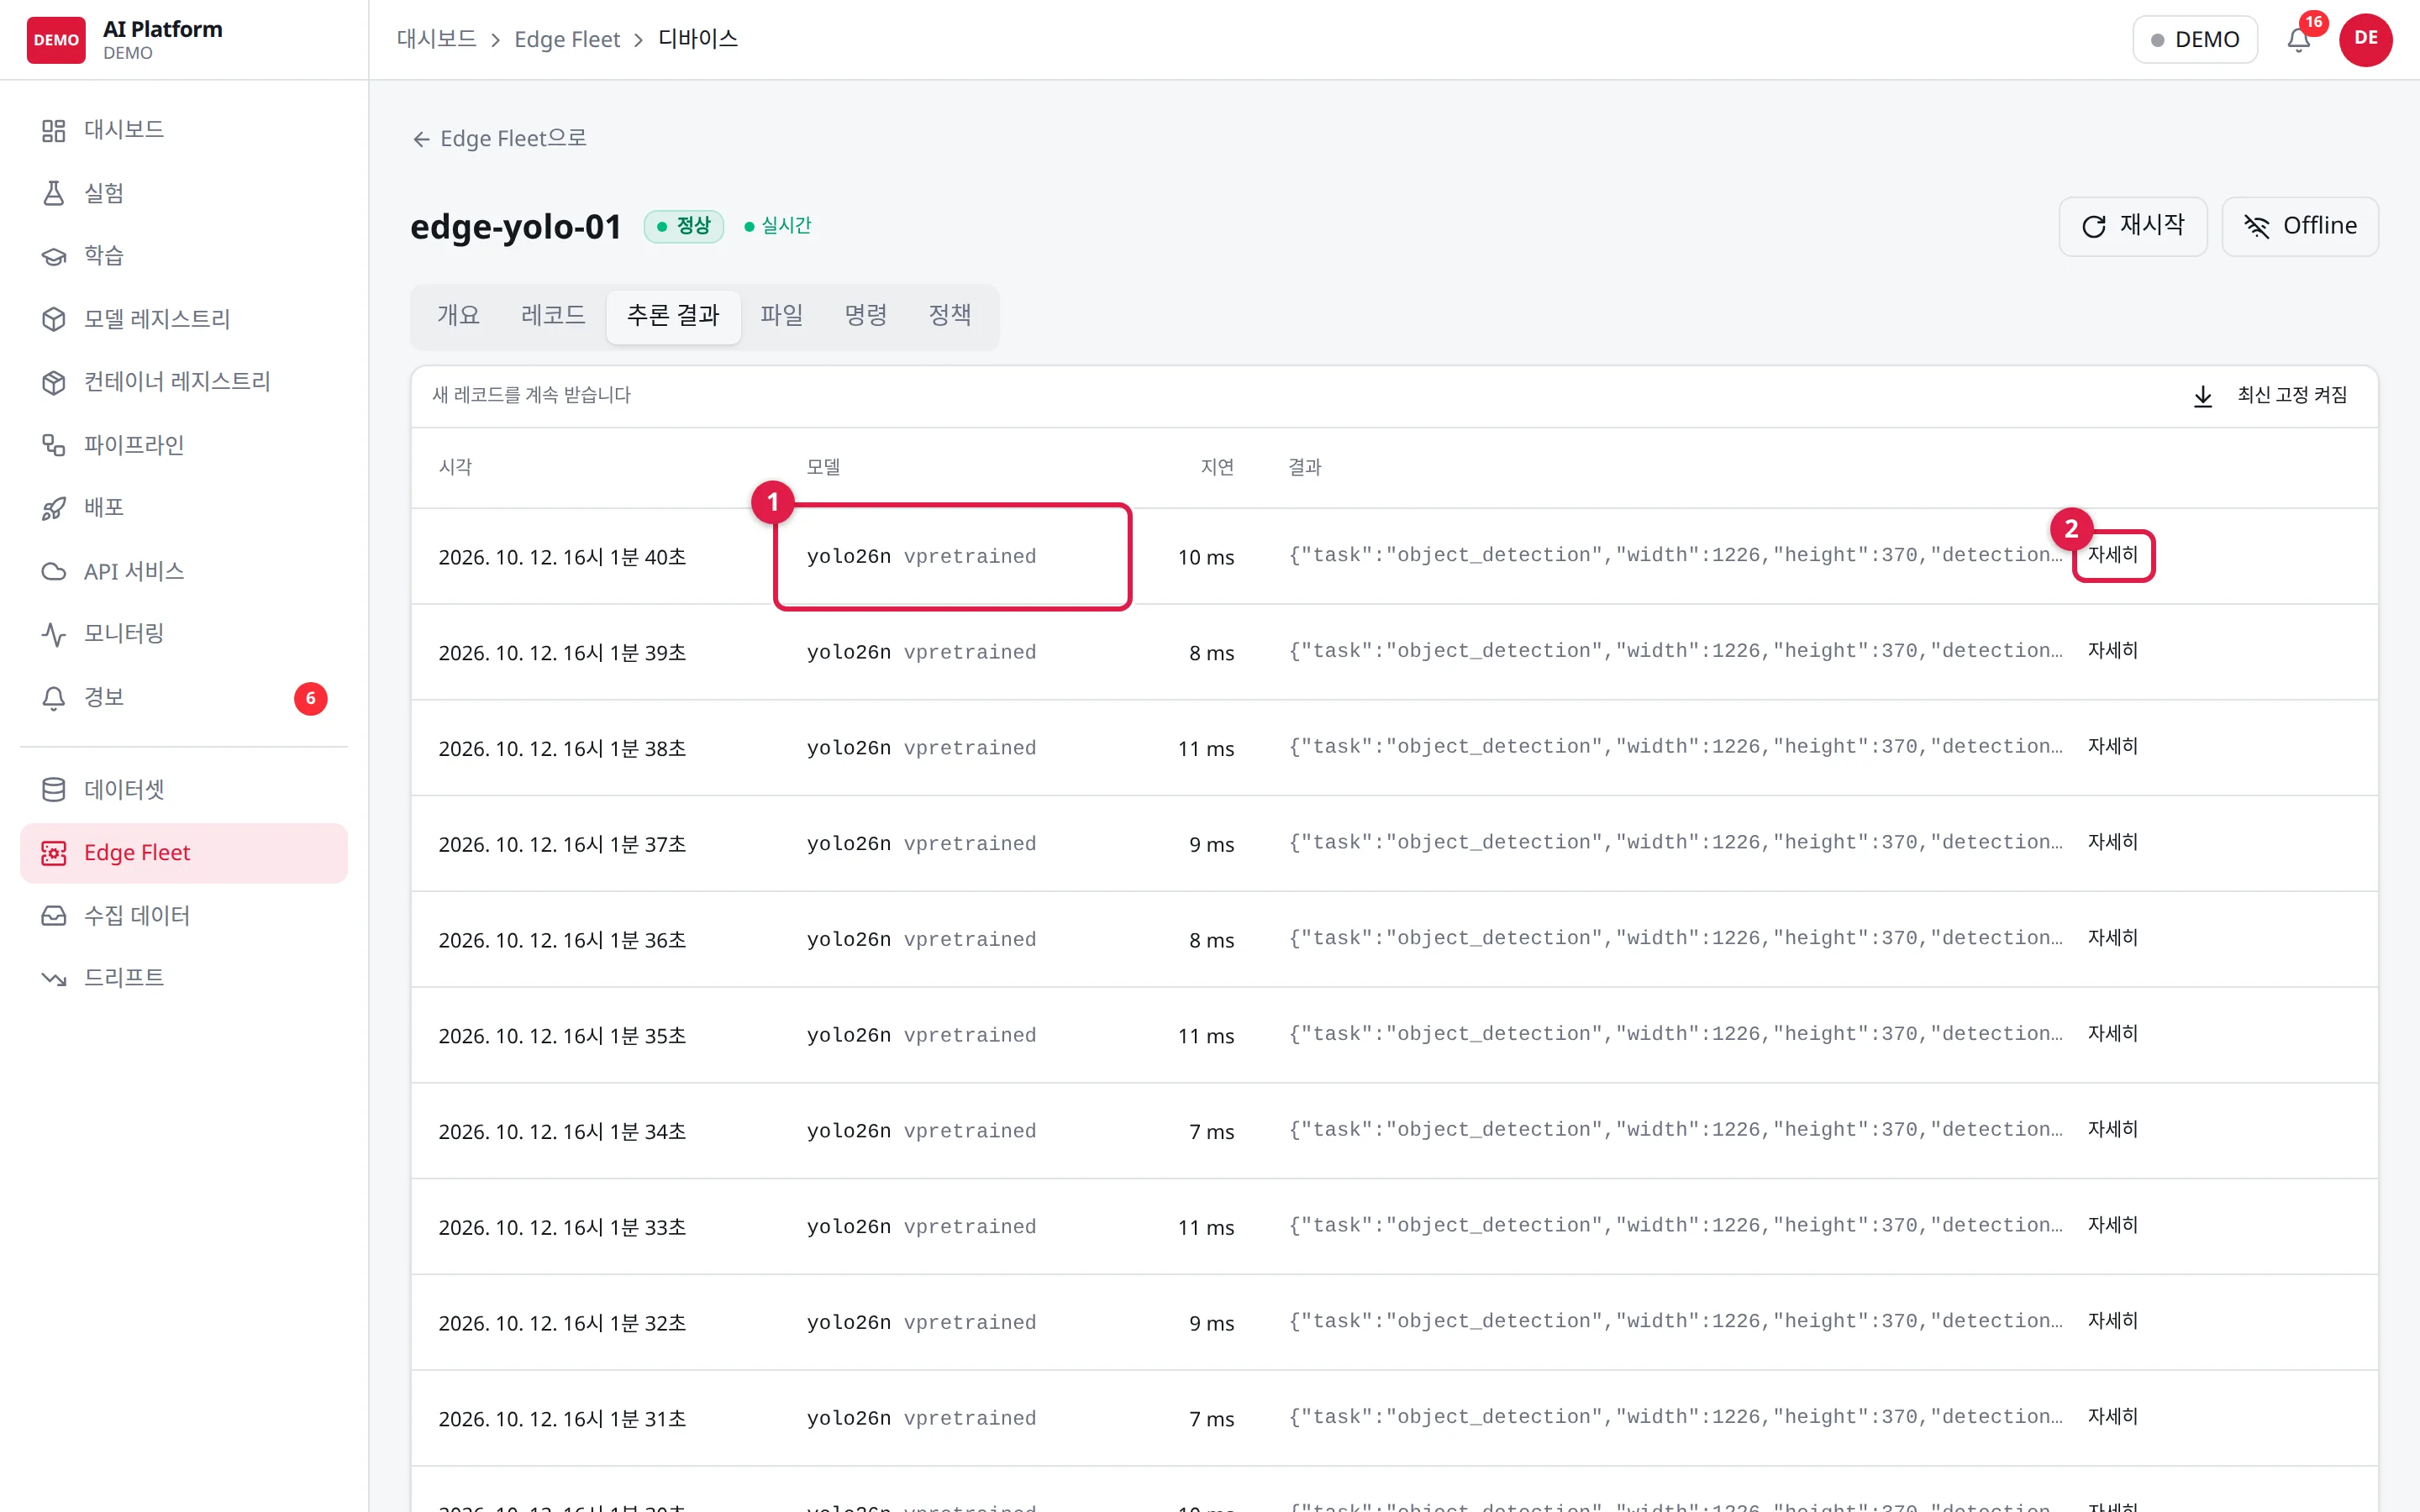Open the 모니터링 activity icon
2420x1512 pixels.
click(54, 634)
